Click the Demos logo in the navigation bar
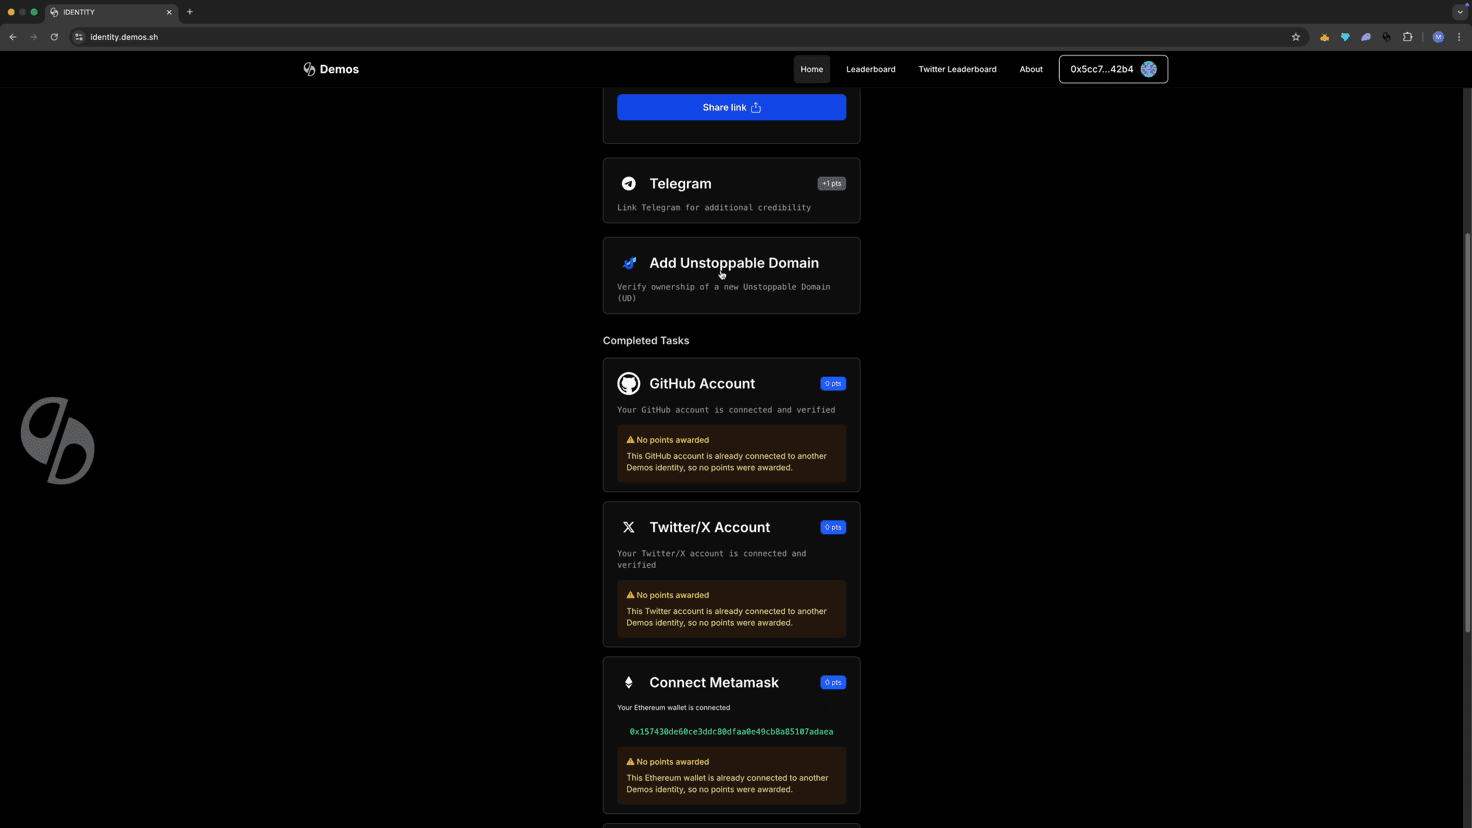Viewport: 1472px width, 828px height. (x=330, y=68)
